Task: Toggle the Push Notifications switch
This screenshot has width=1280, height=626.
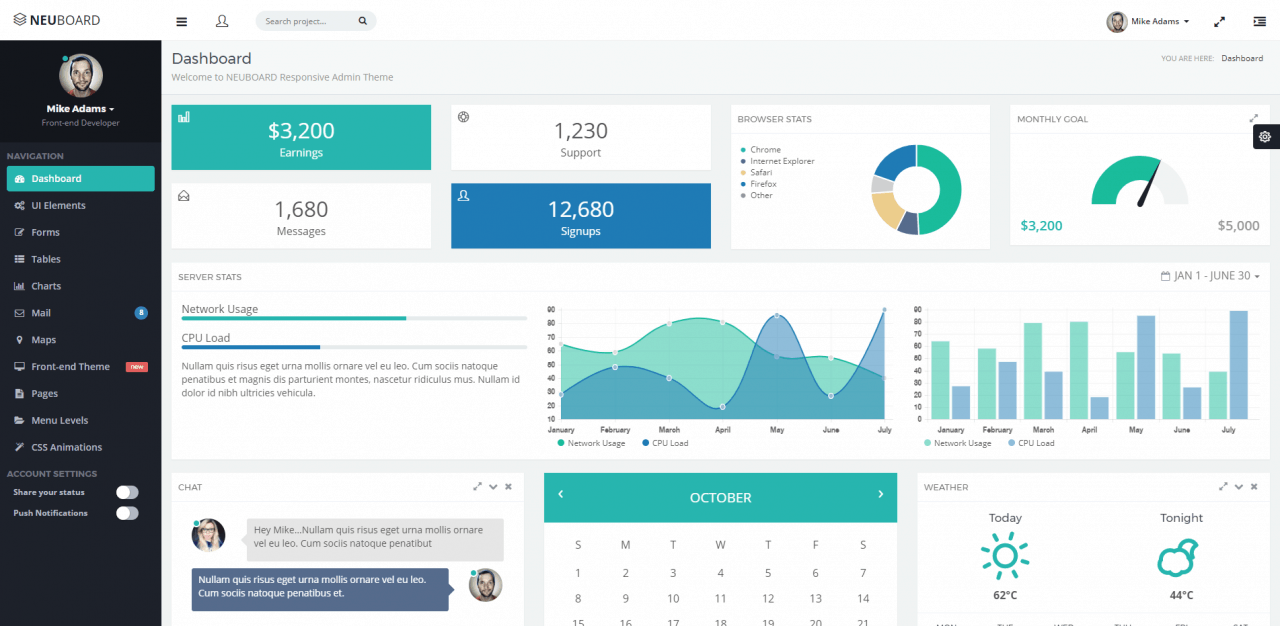Action: pyautogui.click(x=127, y=513)
